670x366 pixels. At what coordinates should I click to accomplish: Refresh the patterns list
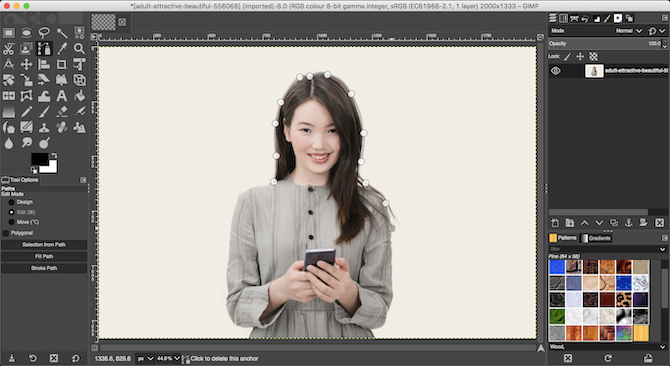tap(608, 358)
